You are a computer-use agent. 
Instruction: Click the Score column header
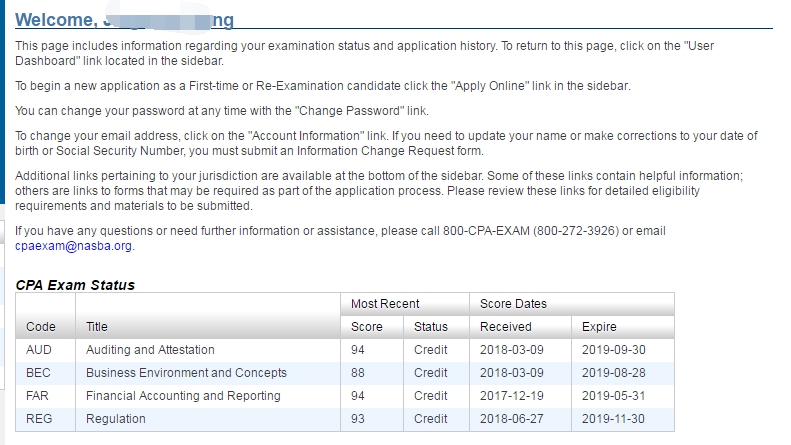[367, 327]
